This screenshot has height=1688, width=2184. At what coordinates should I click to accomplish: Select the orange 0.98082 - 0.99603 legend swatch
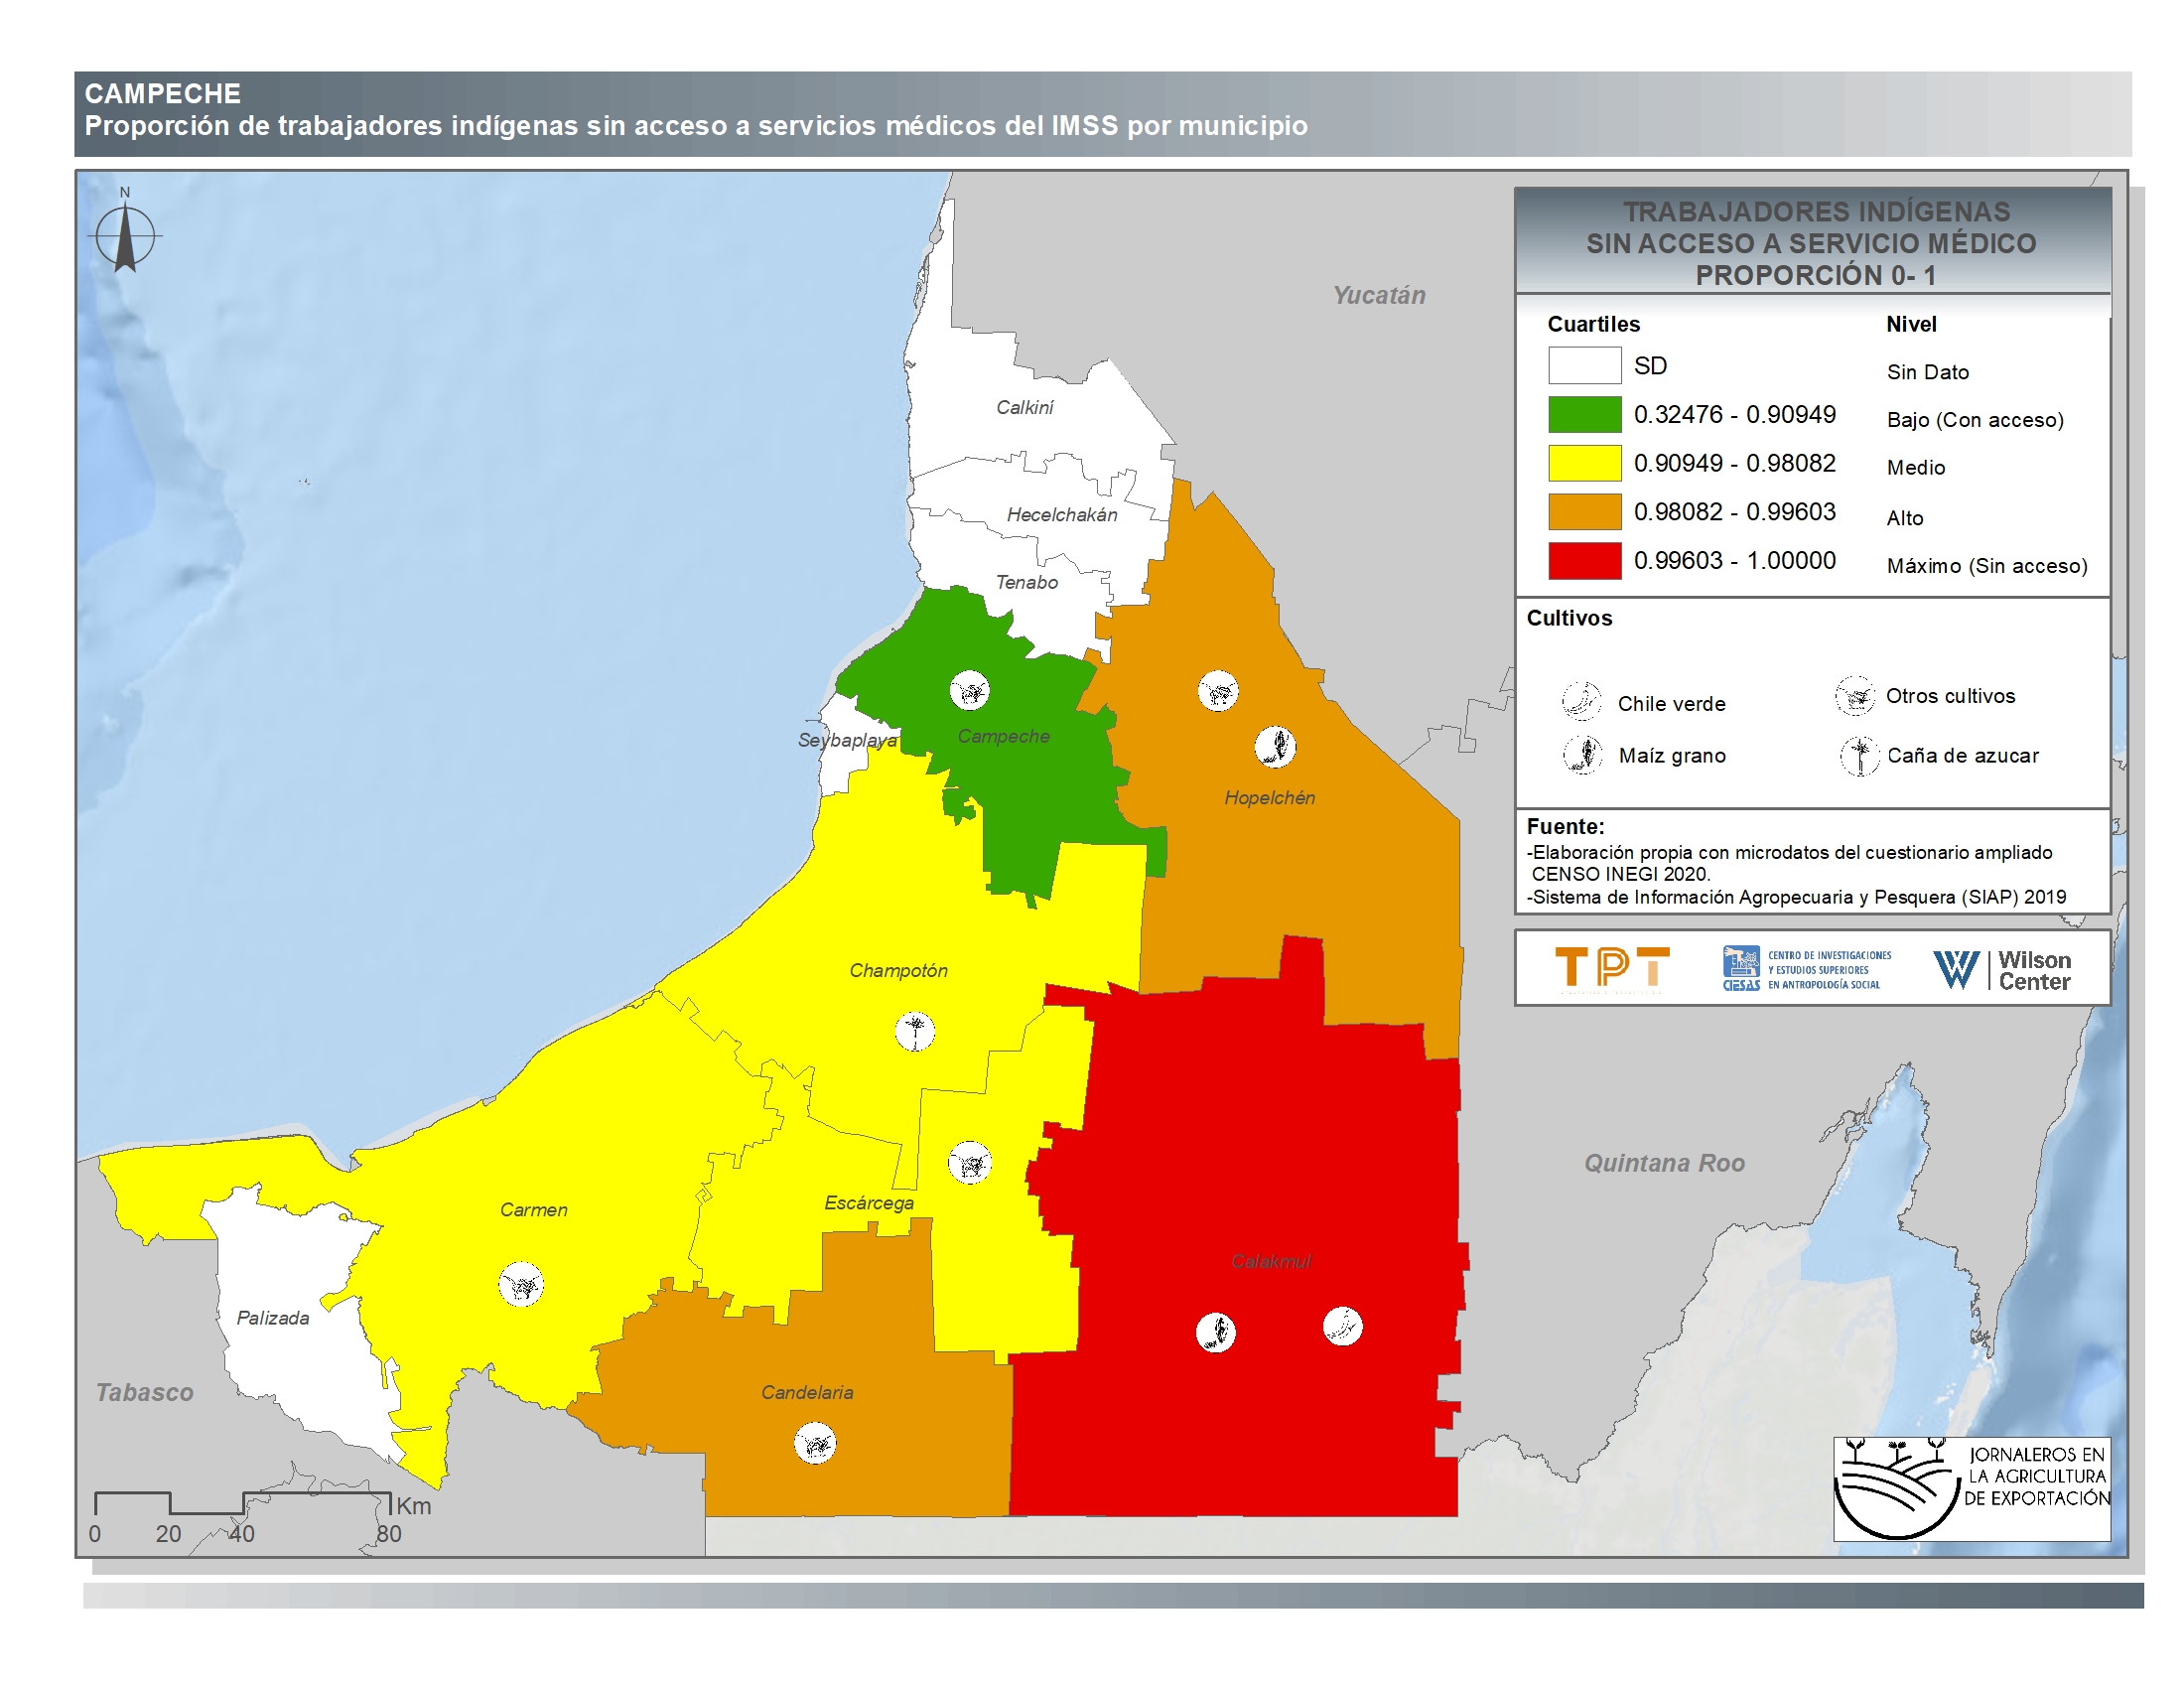[x=1584, y=512]
